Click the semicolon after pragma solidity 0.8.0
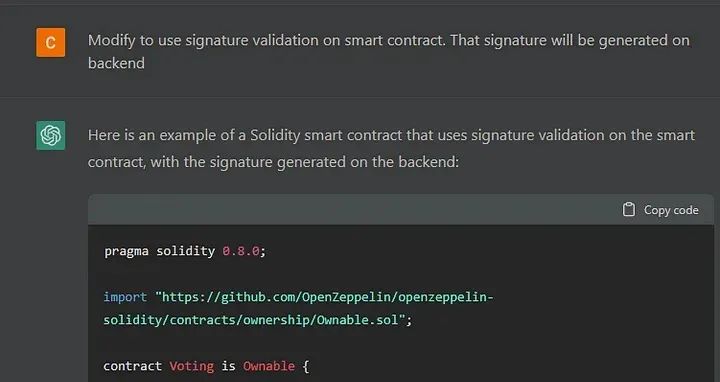Viewport: 720px width, 382px height. pyautogui.click(x=263, y=252)
